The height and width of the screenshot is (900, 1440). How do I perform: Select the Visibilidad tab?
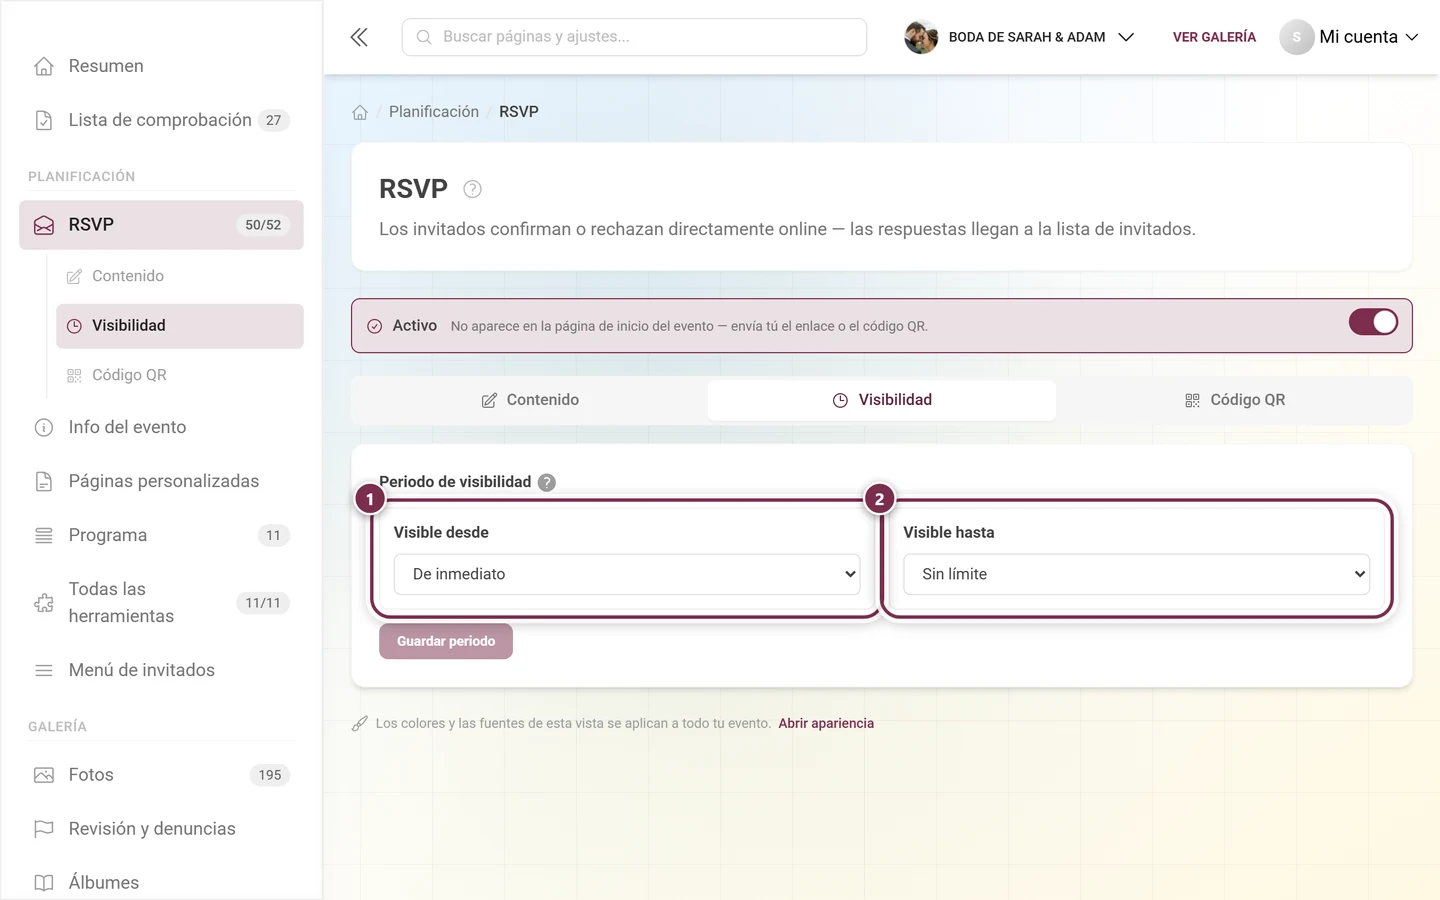click(882, 400)
